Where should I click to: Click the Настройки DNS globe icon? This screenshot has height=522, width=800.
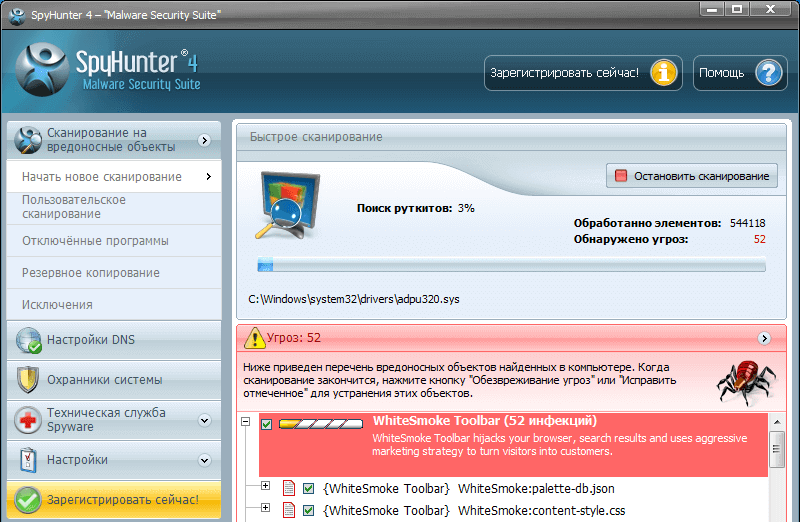tap(28, 340)
